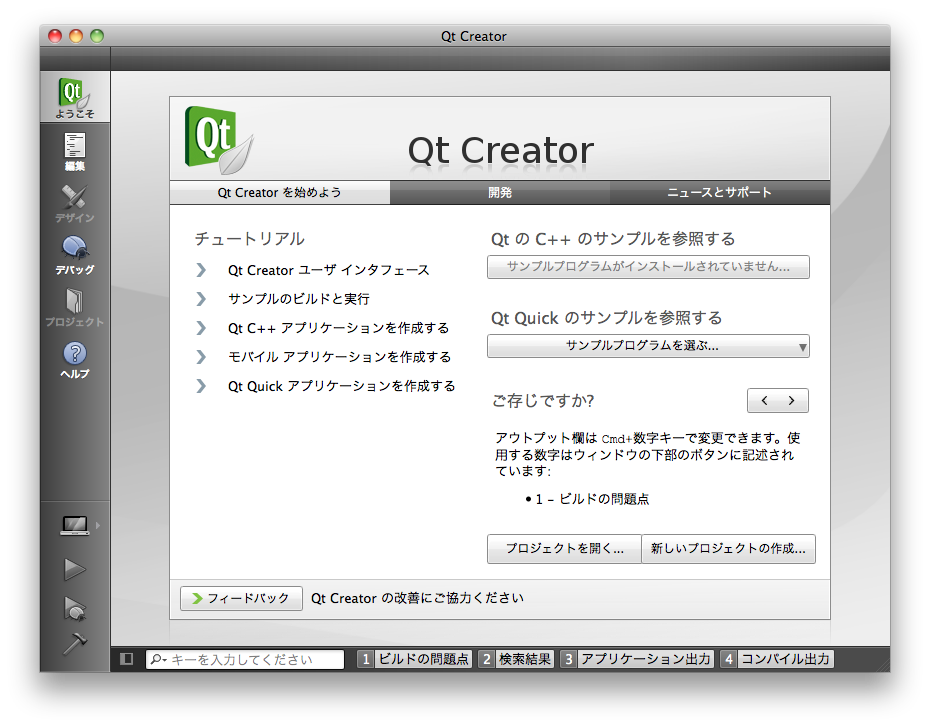The height and width of the screenshot is (727, 930).
Task: Click the プロジェクトを開く... button
Action: tap(564, 549)
